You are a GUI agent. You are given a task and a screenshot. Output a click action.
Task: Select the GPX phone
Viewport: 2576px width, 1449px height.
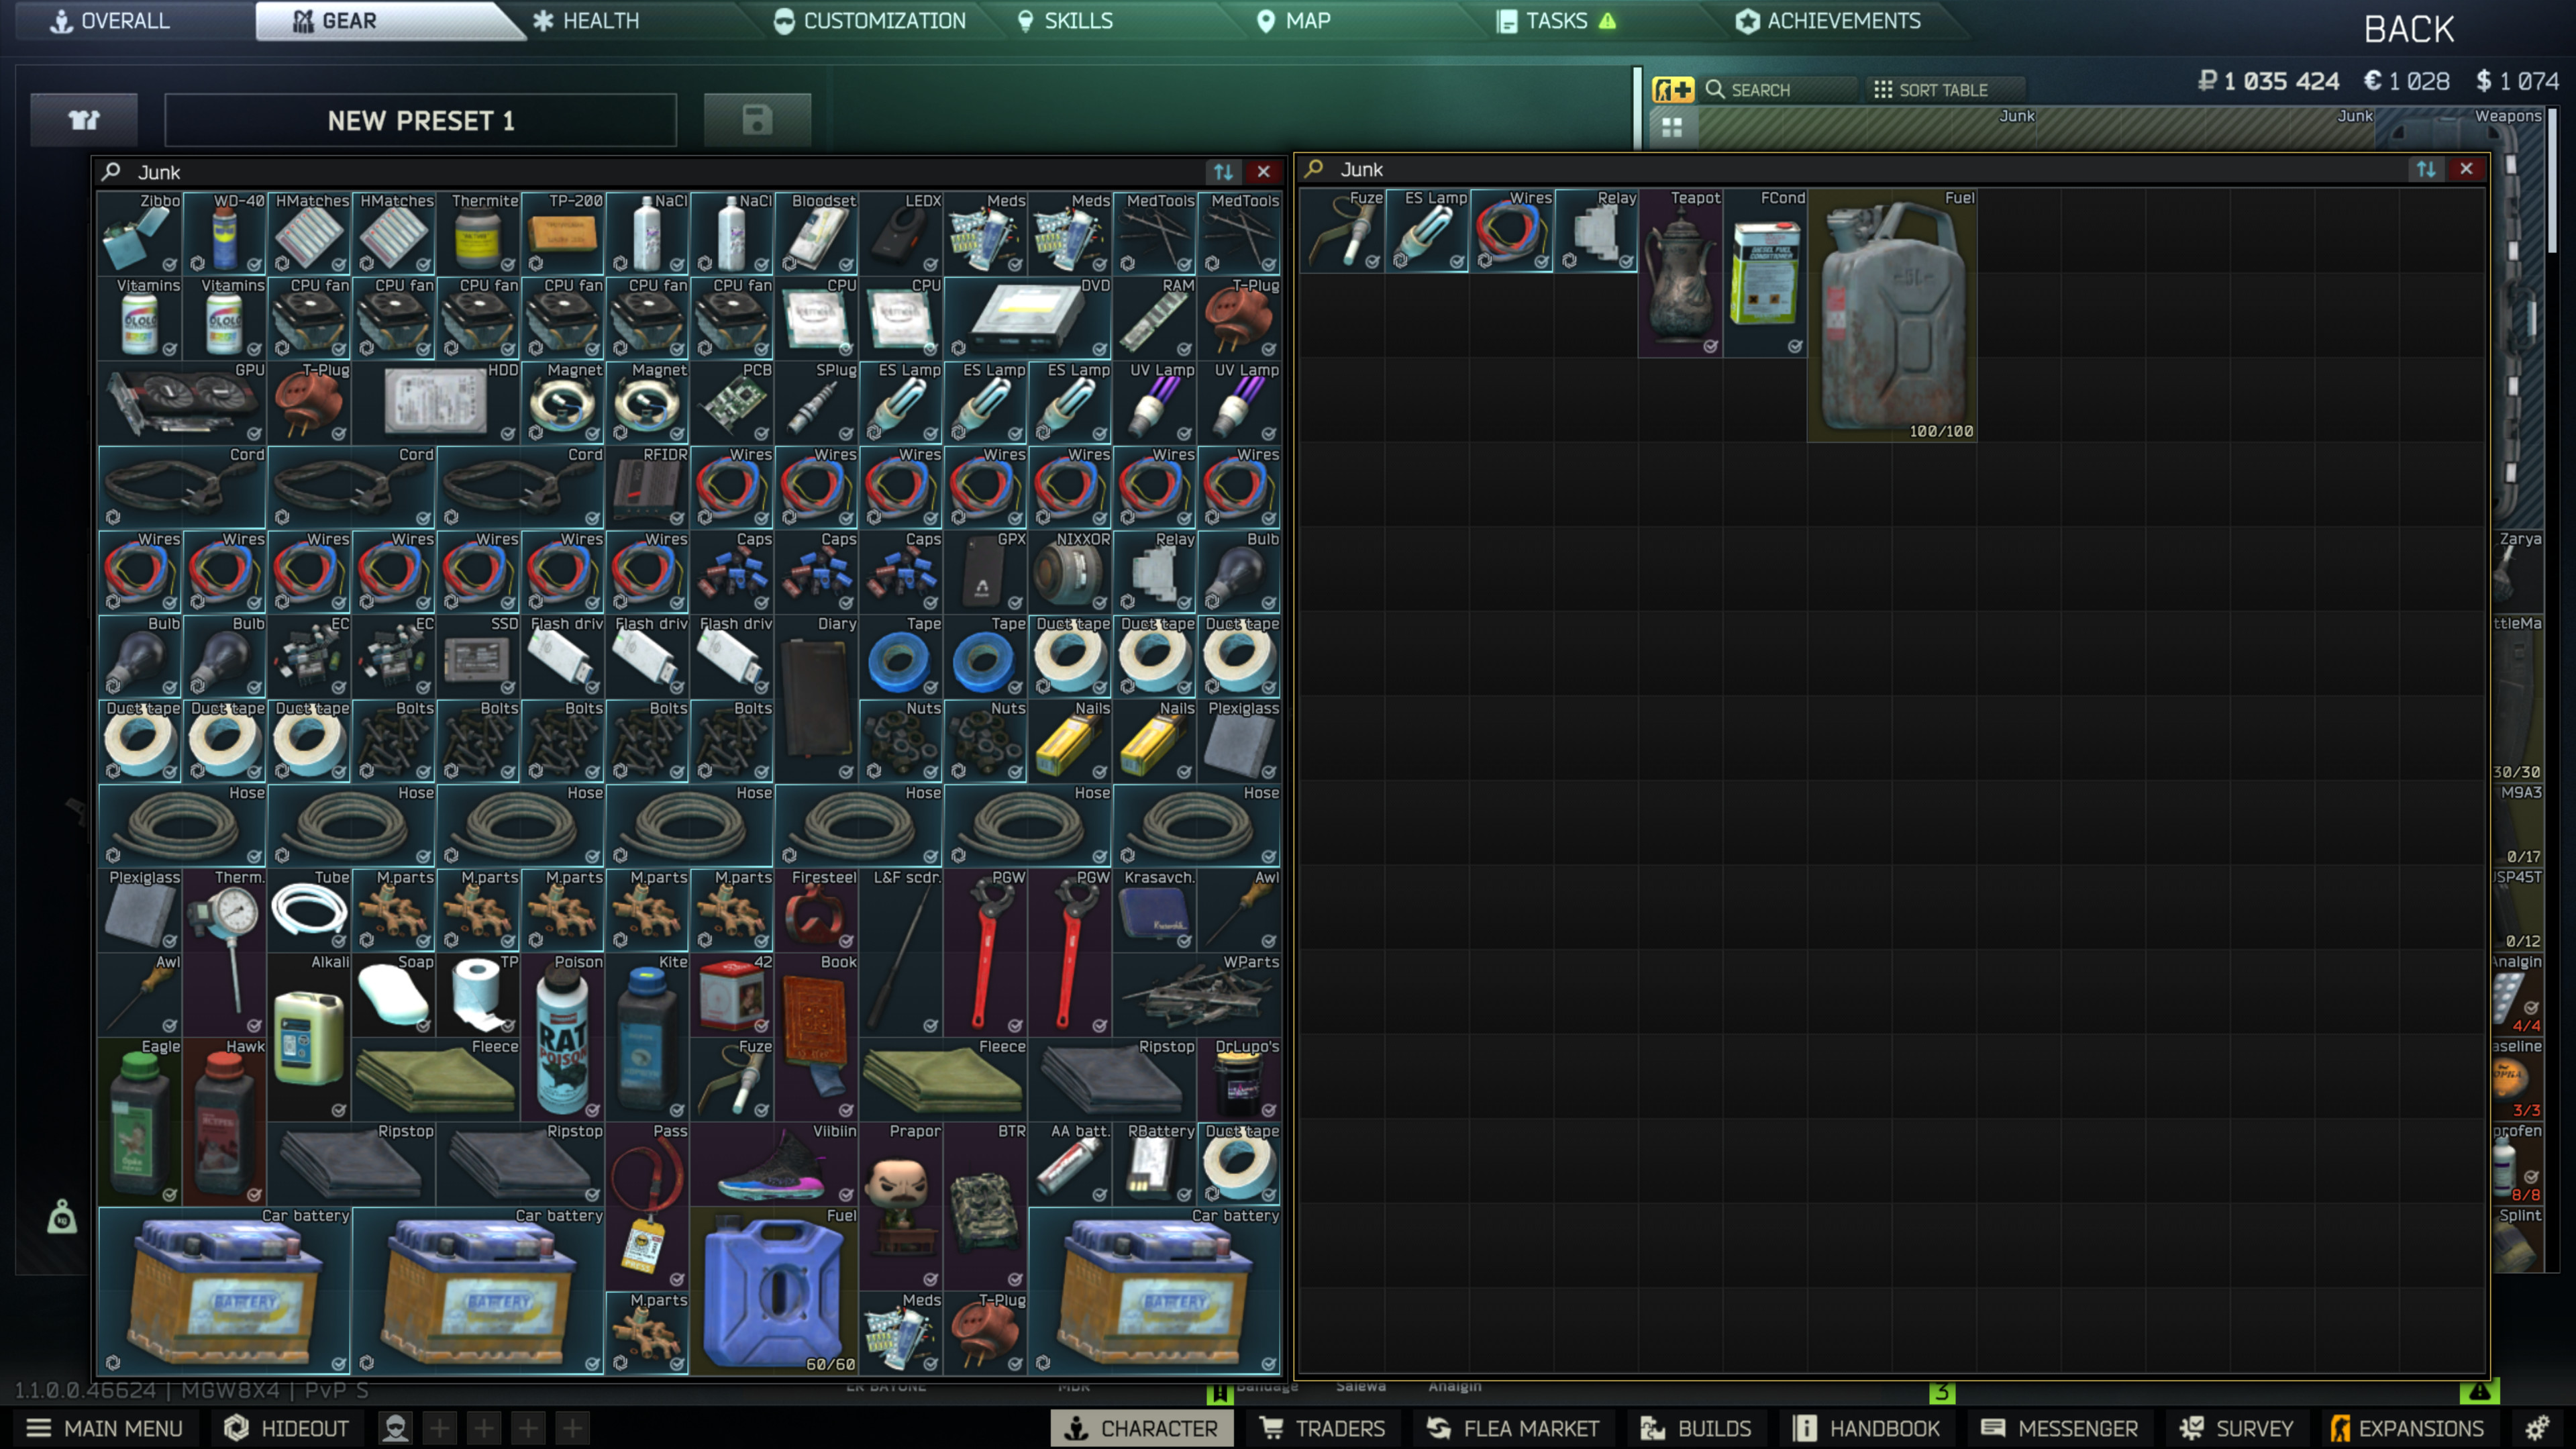click(x=986, y=571)
